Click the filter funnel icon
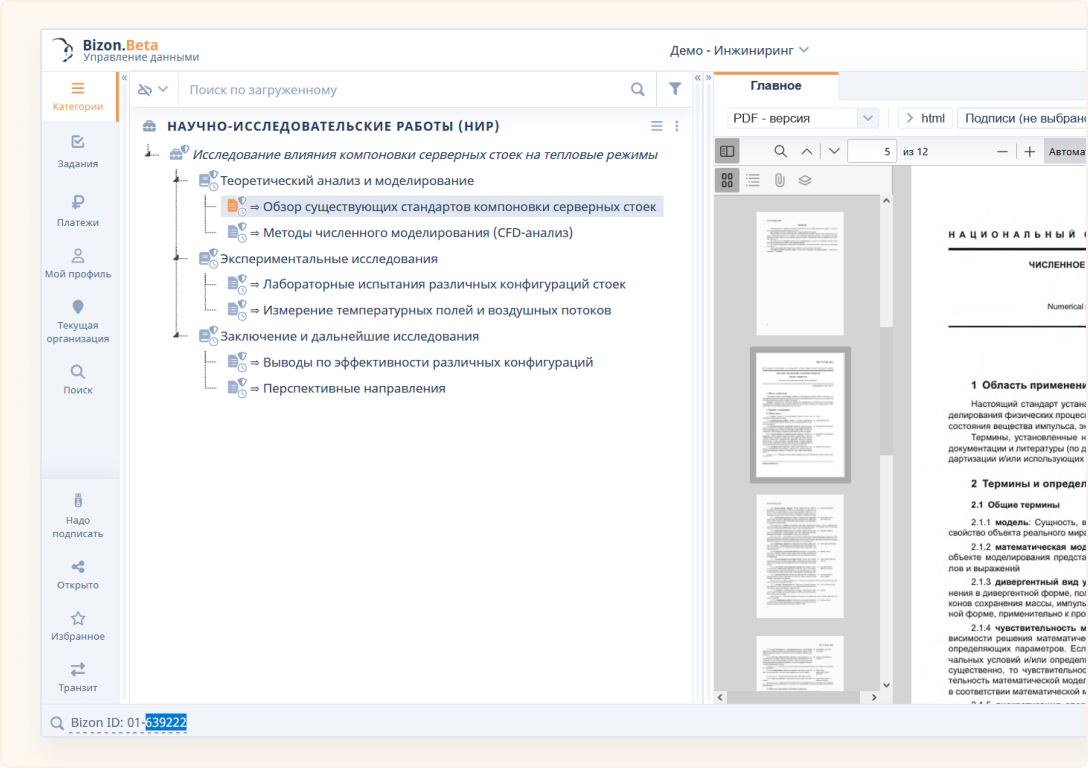Viewport: 1088px width, 768px height. tap(675, 90)
